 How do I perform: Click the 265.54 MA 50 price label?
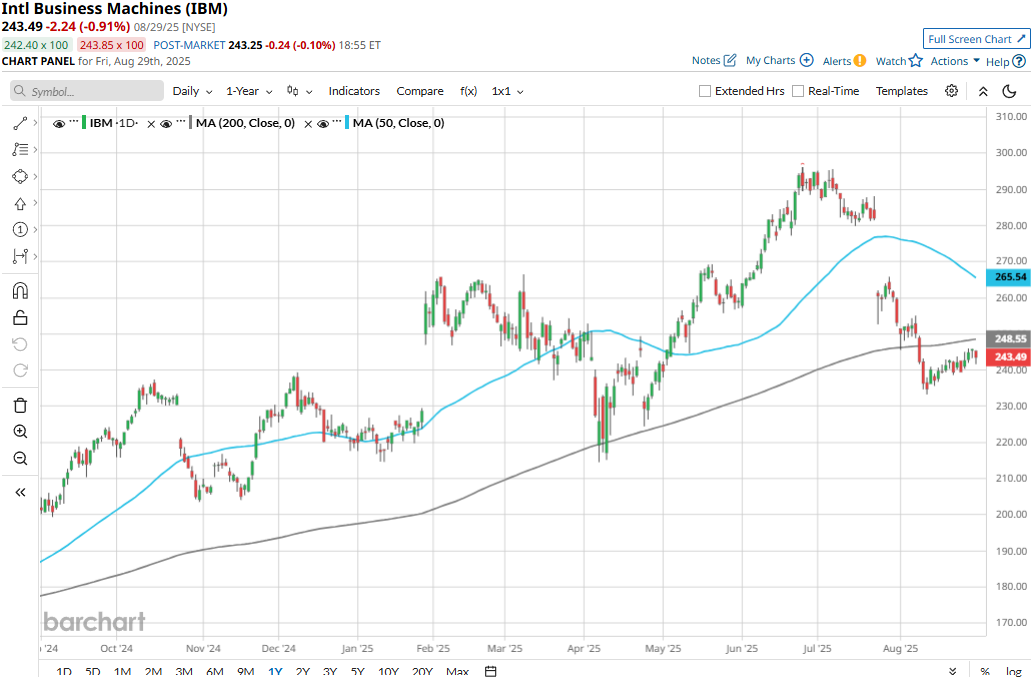[x=1009, y=277]
